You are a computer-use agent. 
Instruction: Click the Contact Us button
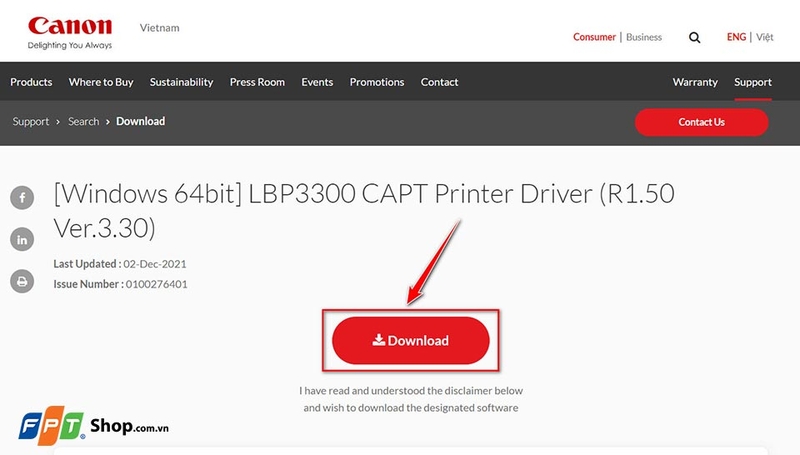pos(702,122)
